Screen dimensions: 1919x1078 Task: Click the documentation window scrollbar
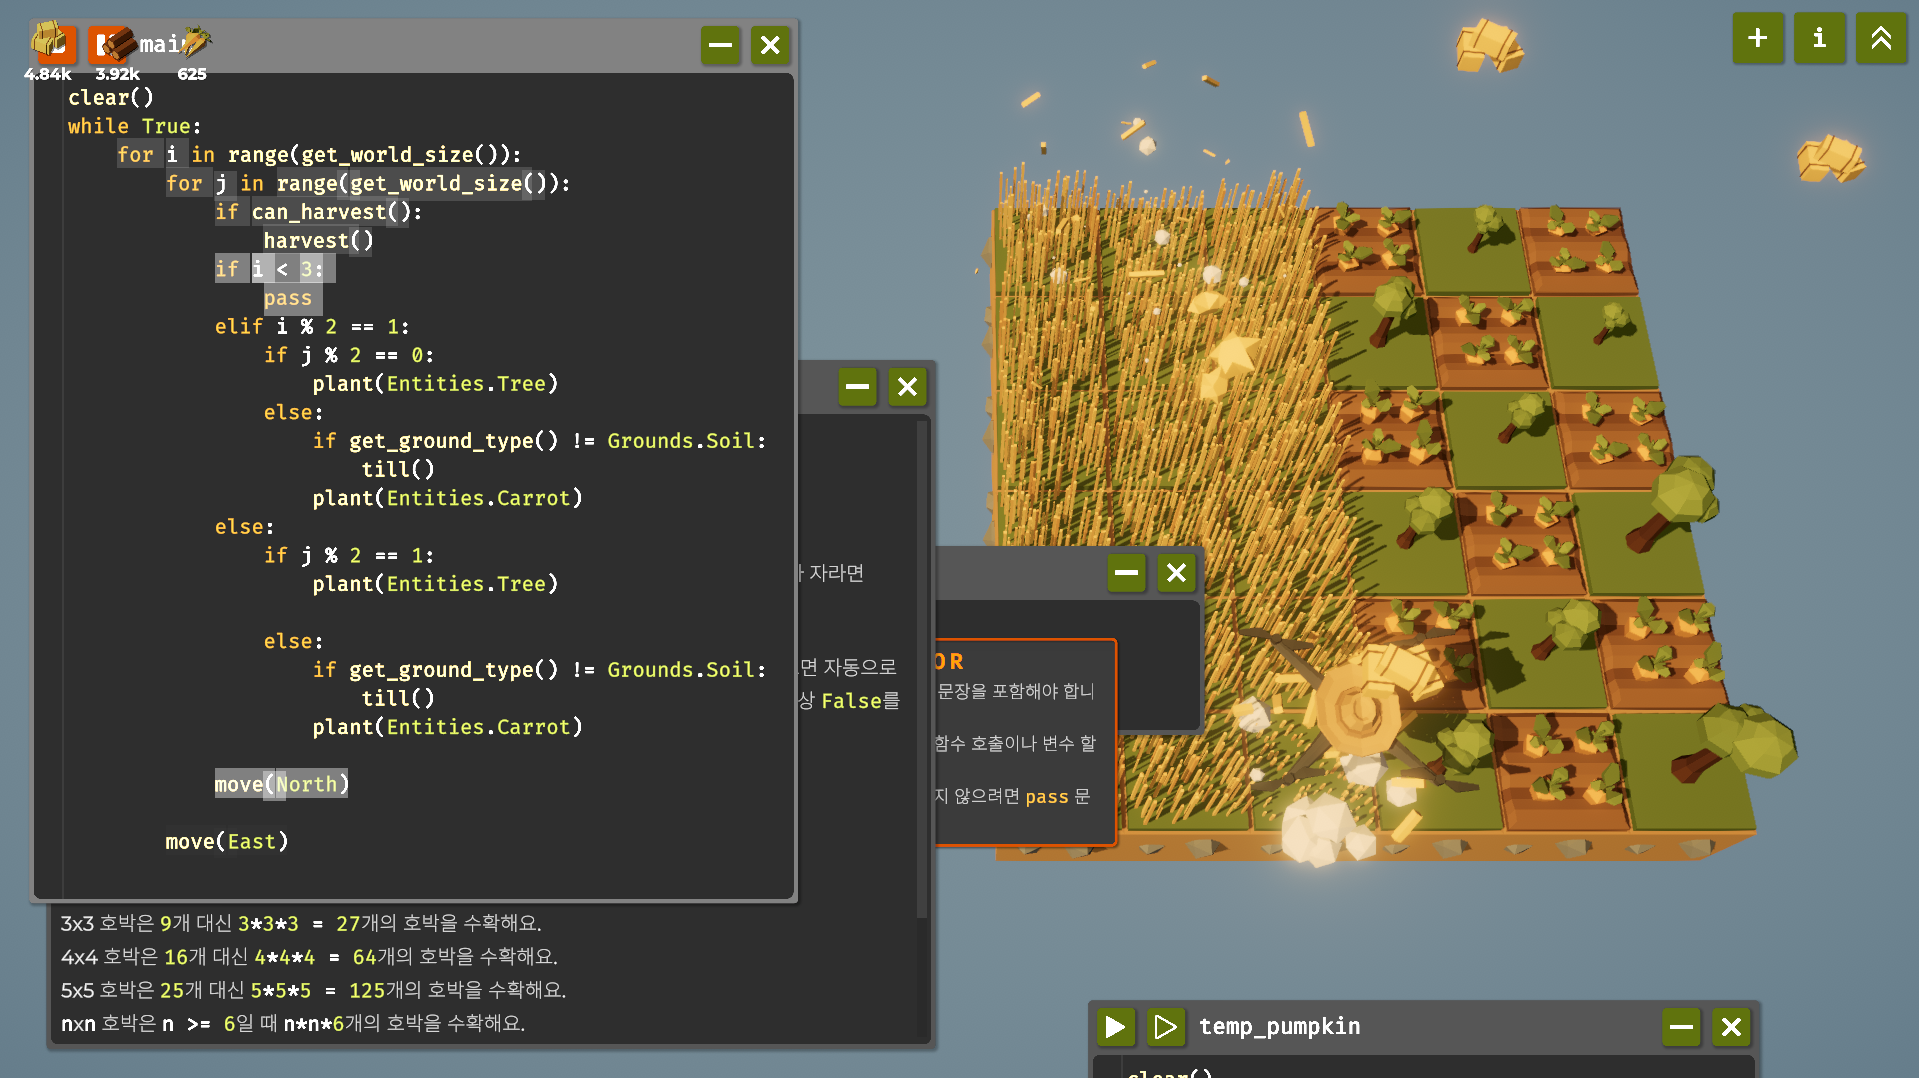coord(921,670)
